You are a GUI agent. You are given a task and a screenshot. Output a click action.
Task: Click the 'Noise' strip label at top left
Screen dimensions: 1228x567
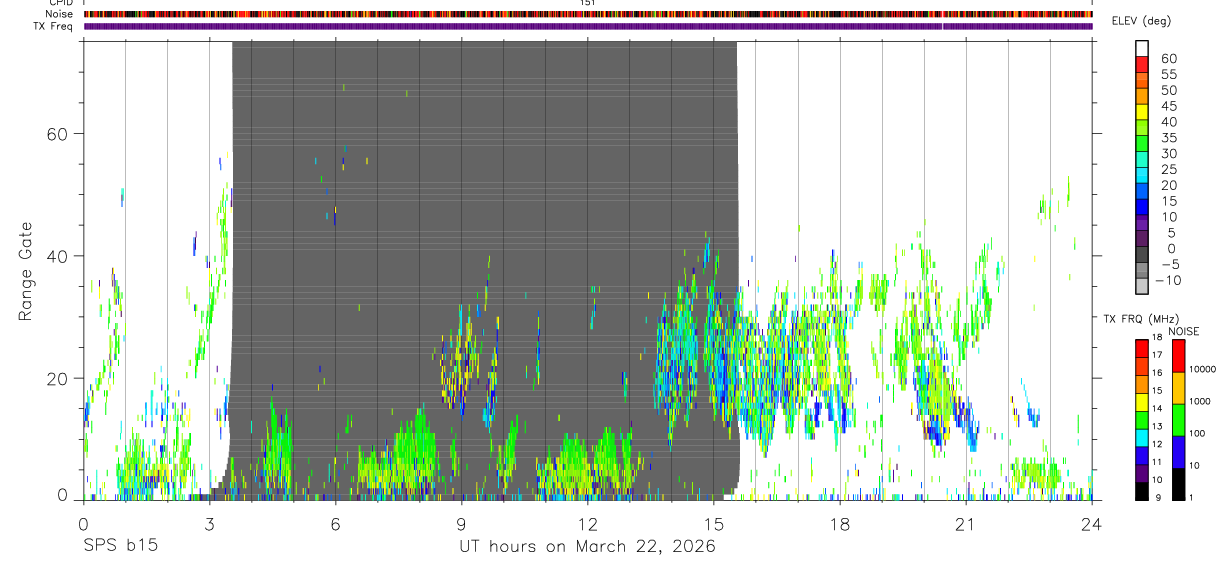(x=59, y=14)
